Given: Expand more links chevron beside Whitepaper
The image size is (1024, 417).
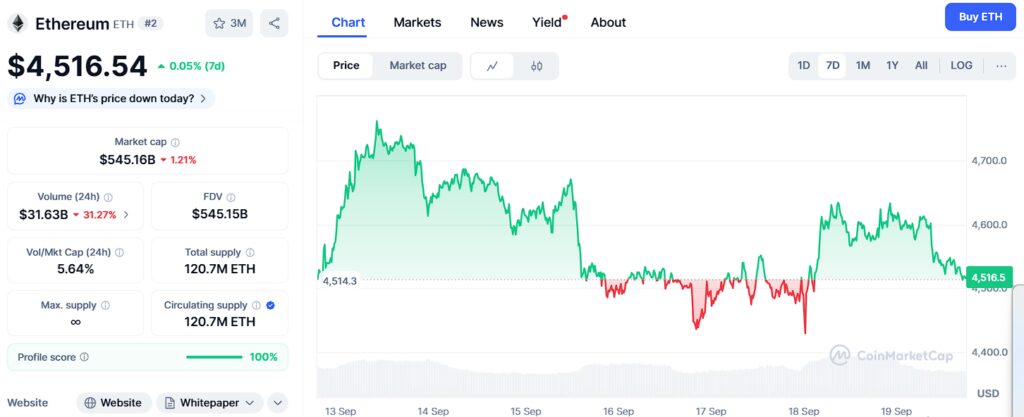Looking at the screenshot, I should [x=278, y=403].
